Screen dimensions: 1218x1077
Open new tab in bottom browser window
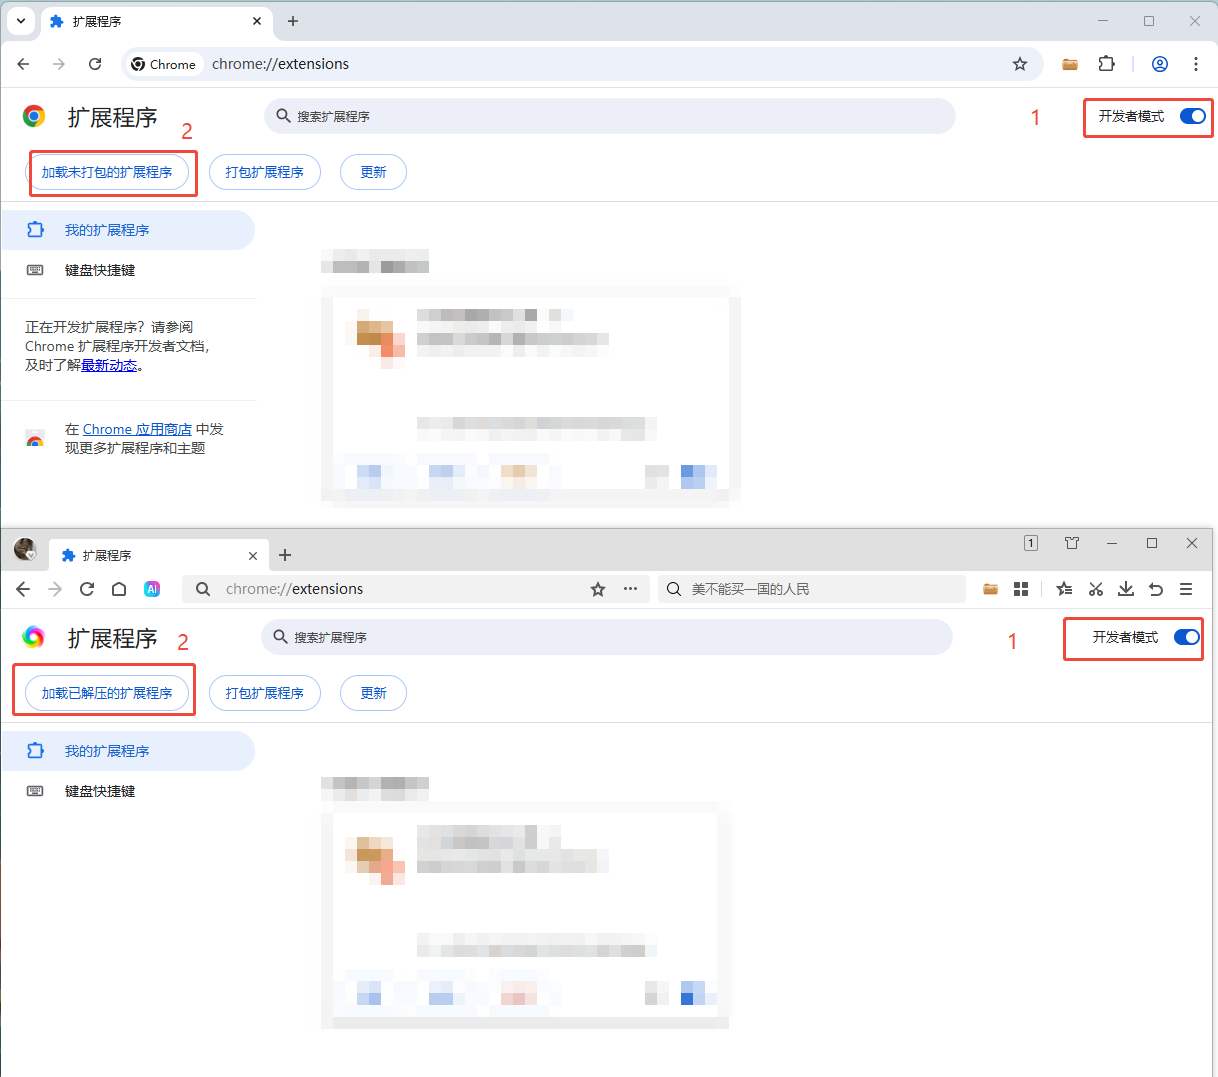pos(285,555)
